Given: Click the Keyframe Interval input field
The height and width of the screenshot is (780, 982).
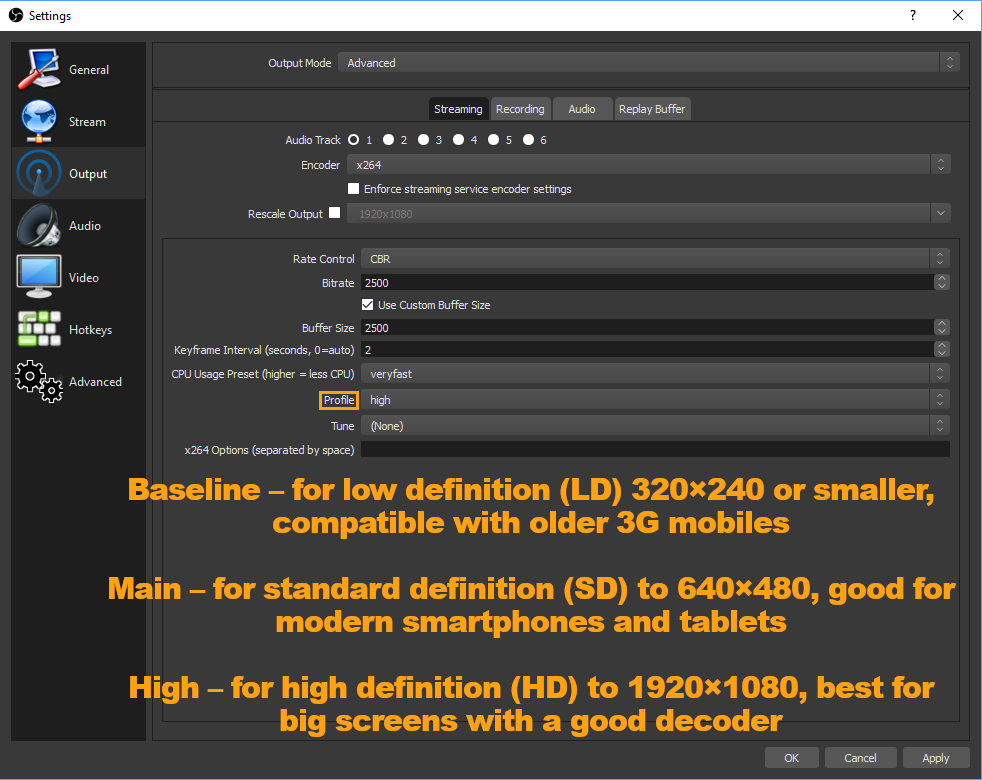Looking at the screenshot, I should 648,350.
